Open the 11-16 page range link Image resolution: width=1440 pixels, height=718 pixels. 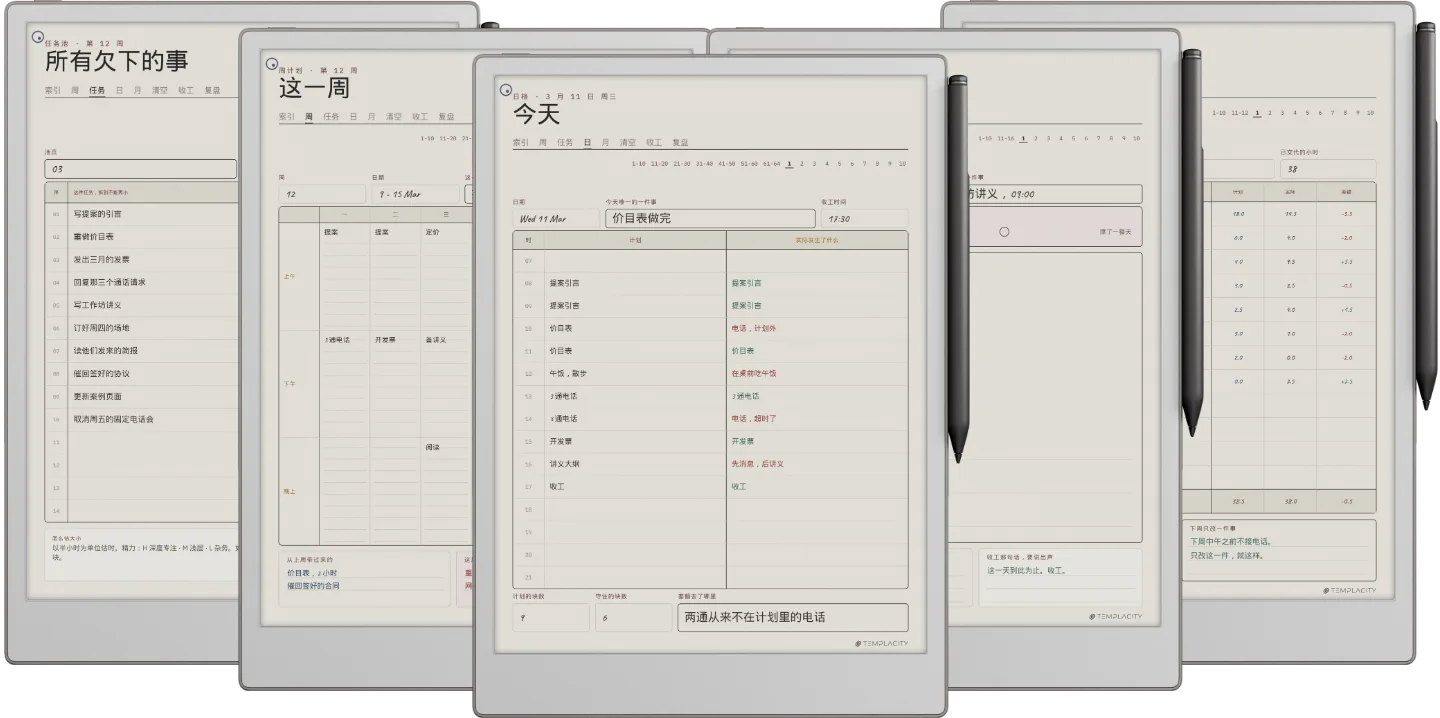pyautogui.click(x=1005, y=138)
